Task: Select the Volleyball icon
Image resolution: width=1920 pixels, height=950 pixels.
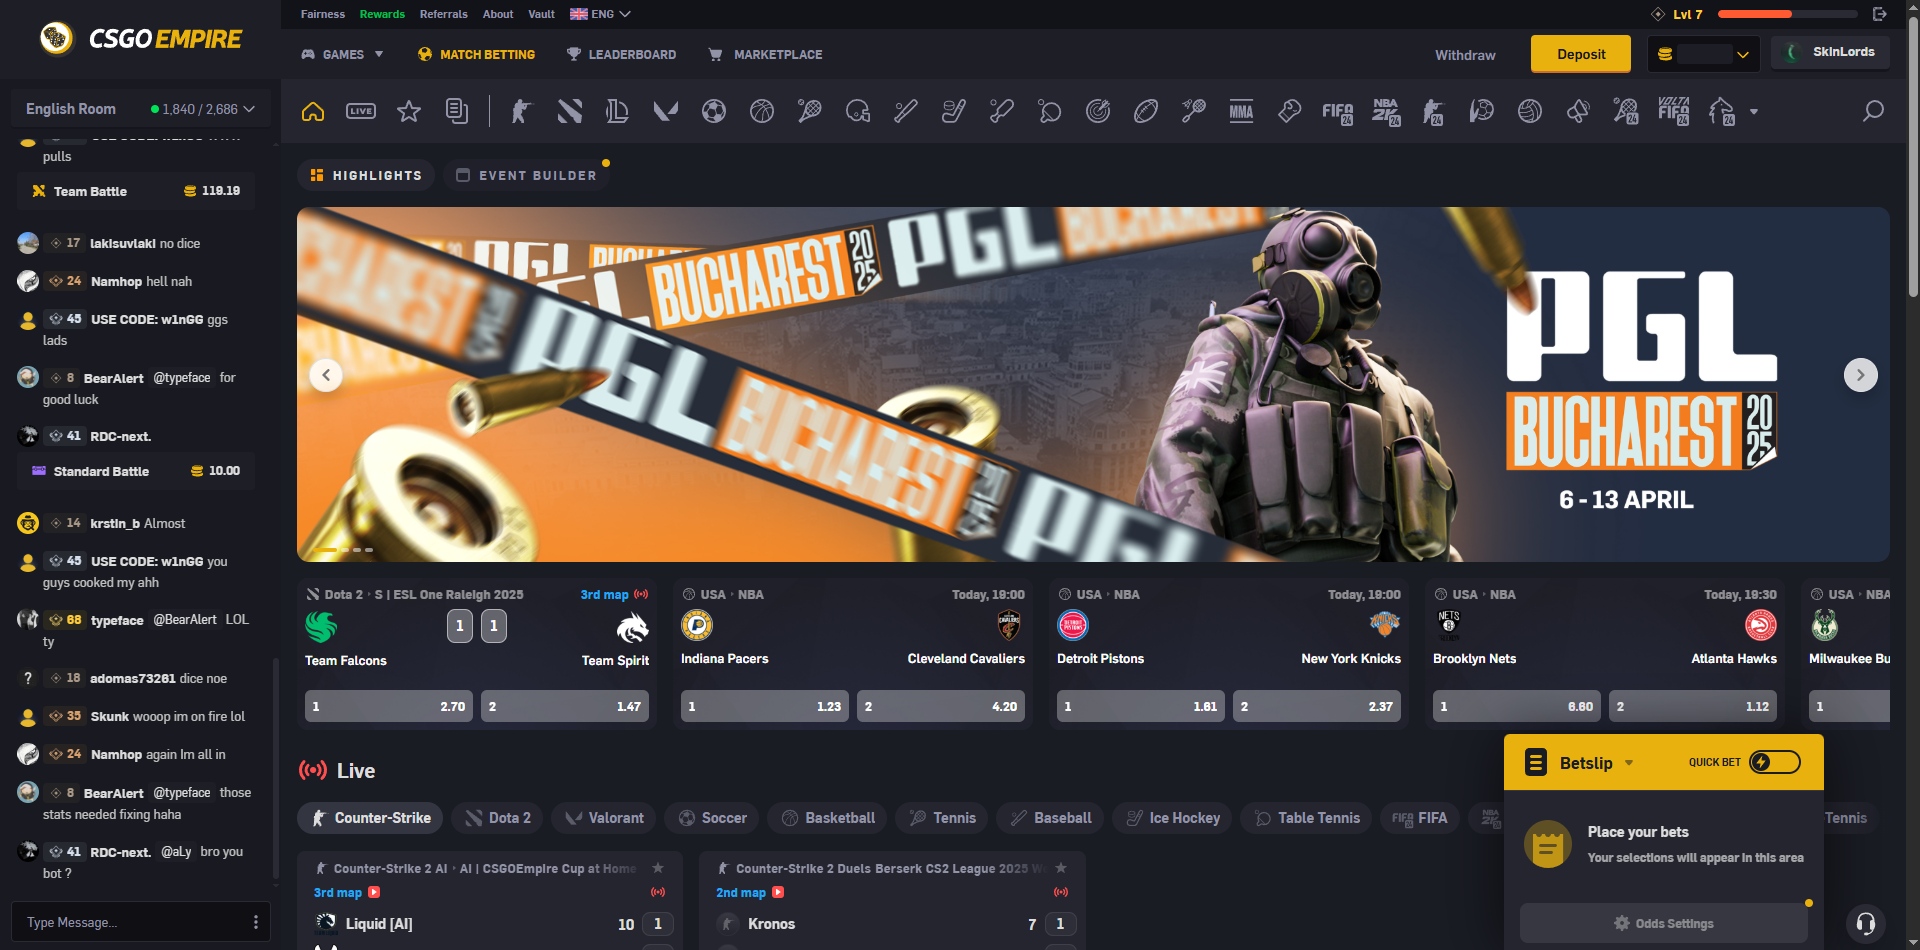Action: [1529, 111]
